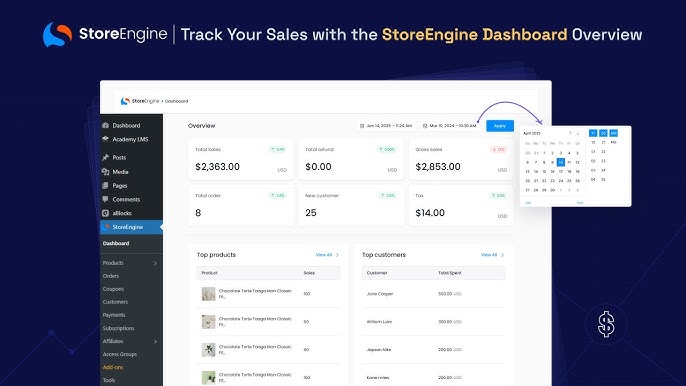Expand the Products submenu chevron
This screenshot has width=686, height=386.
click(155, 263)
